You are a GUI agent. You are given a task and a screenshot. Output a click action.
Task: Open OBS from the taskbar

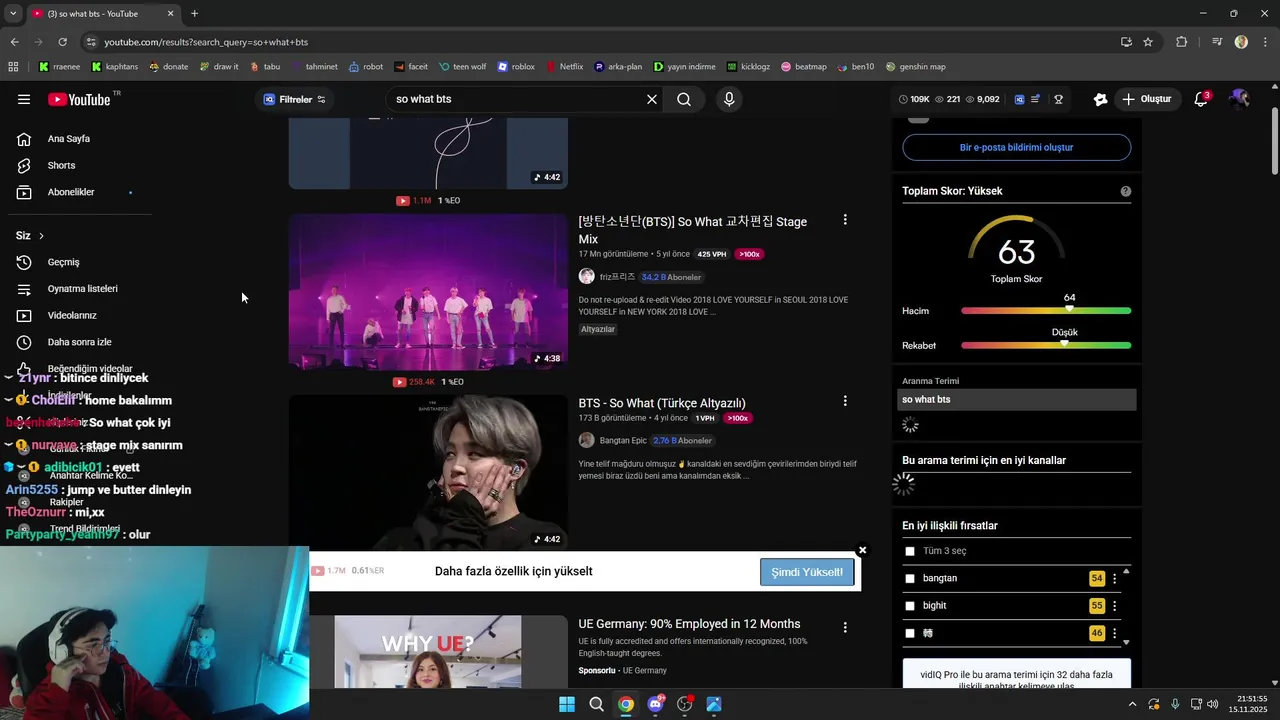click(685, 704)
